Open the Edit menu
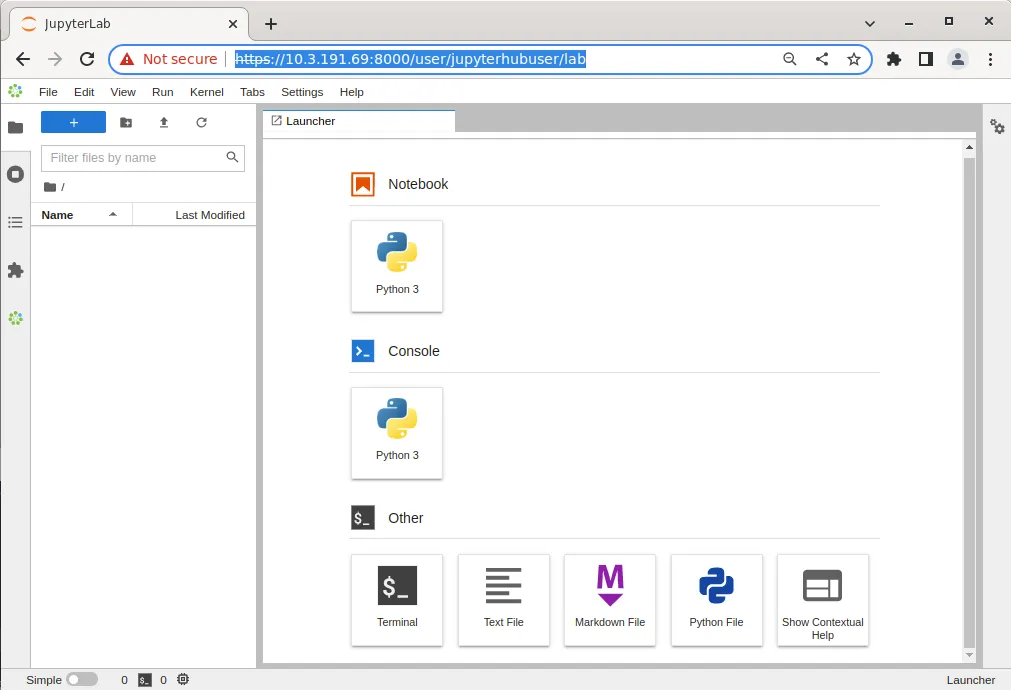The image size is (1011, 690). tap(84, 92)
